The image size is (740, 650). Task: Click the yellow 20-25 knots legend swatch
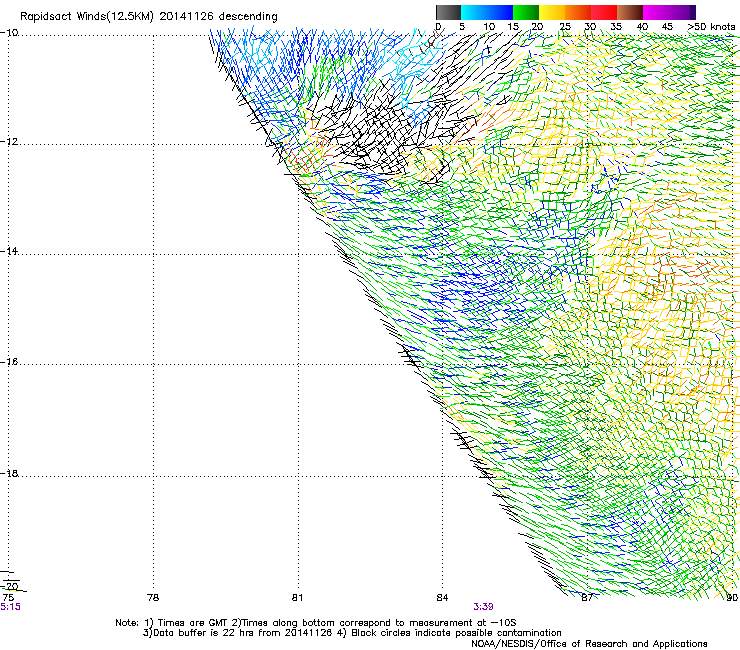[552, 12]
